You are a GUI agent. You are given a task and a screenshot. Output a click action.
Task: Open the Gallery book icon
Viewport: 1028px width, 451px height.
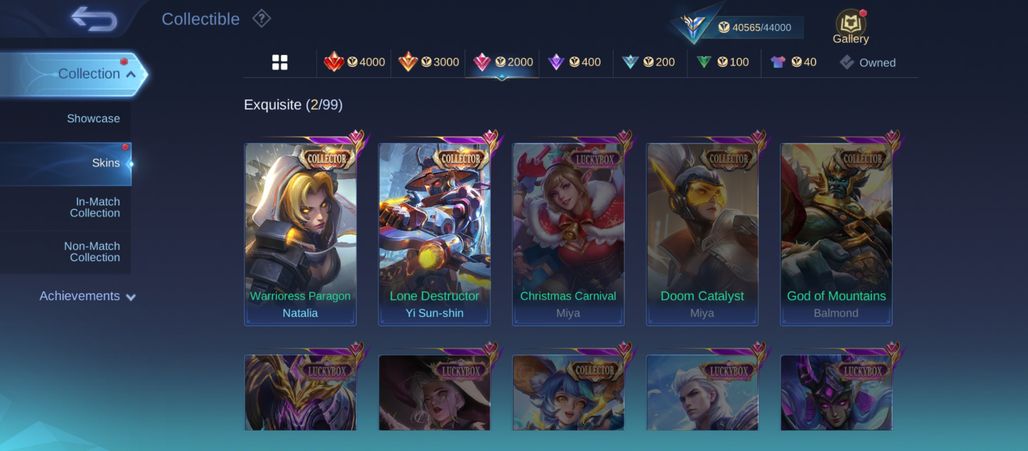(x=850, y=22)
